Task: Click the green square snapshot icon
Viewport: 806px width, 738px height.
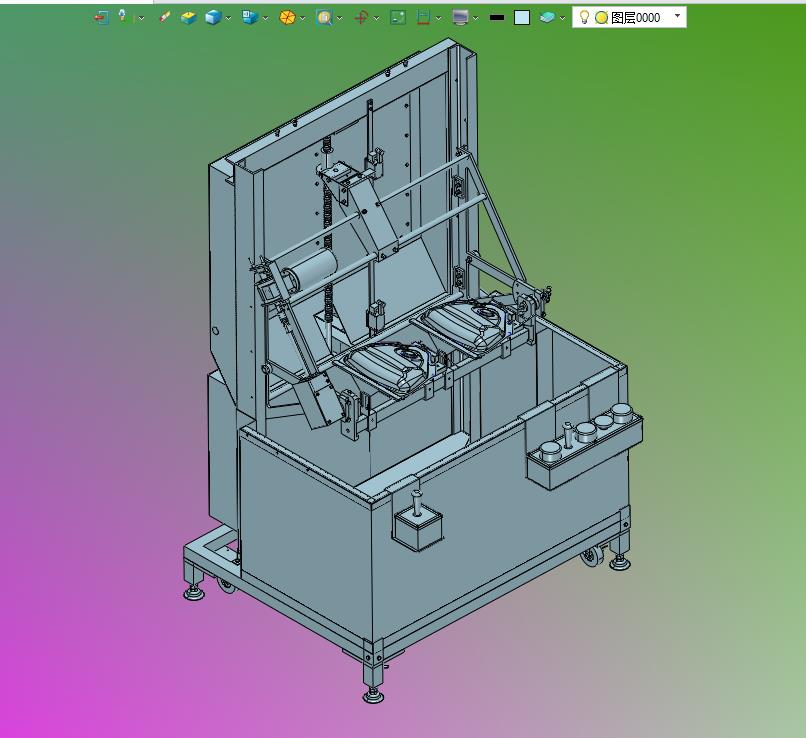Action: (398, 18)
